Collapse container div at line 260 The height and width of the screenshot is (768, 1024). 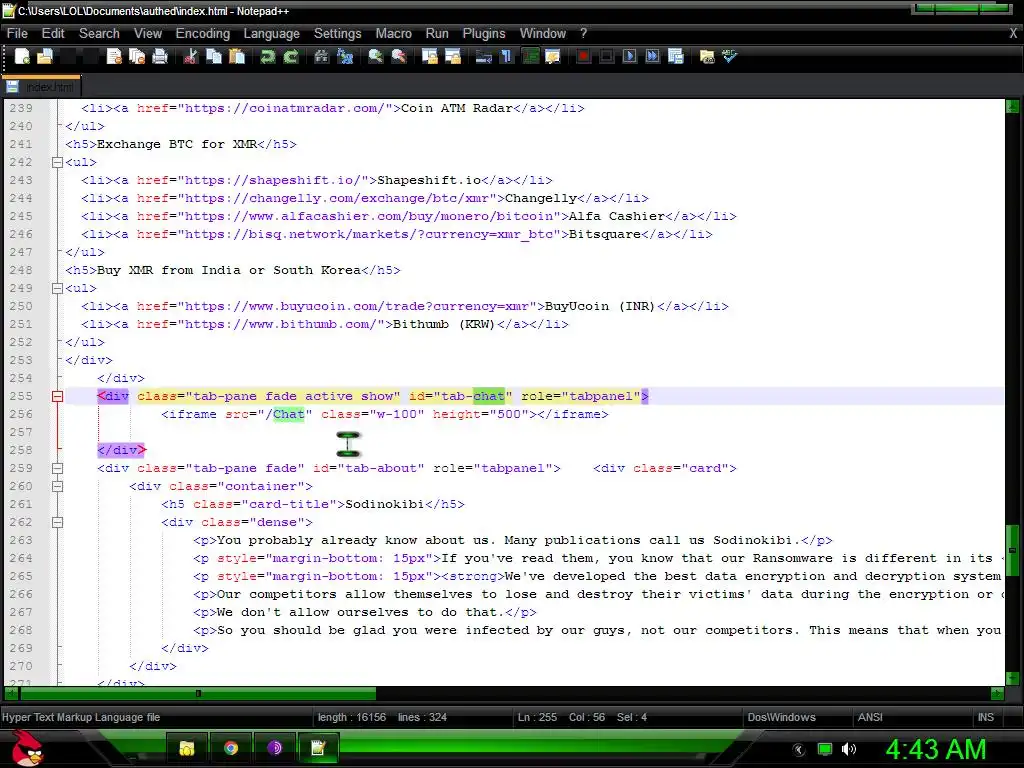(57, 486)
